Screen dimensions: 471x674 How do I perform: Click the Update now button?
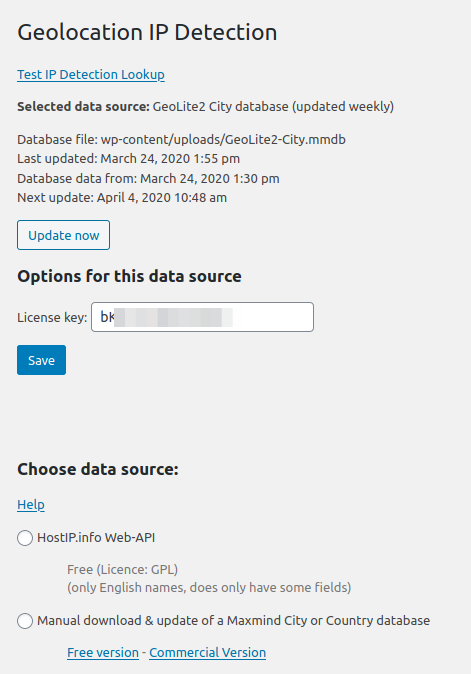(x=64, y=235)
